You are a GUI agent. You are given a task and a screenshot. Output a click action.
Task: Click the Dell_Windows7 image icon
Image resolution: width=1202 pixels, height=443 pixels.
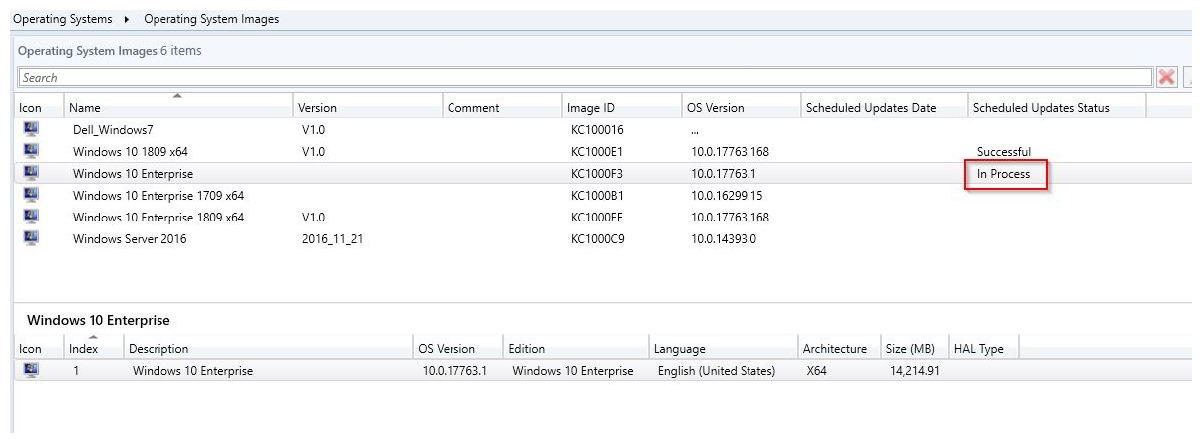click(x=31, y=129)
